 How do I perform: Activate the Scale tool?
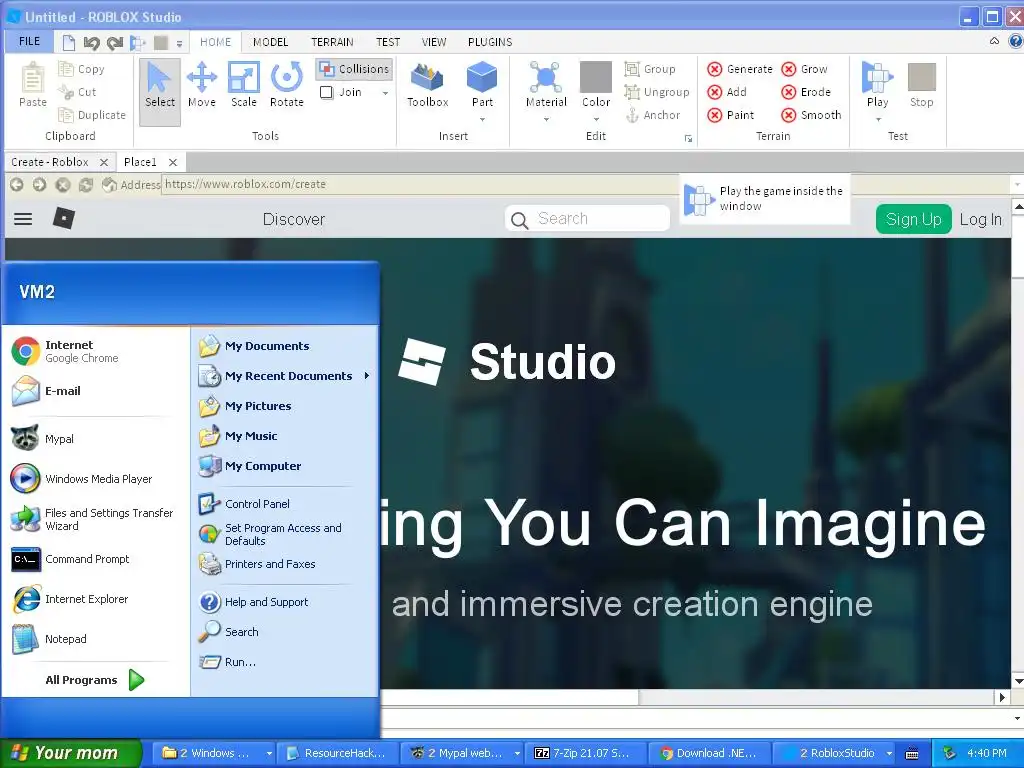244,85
